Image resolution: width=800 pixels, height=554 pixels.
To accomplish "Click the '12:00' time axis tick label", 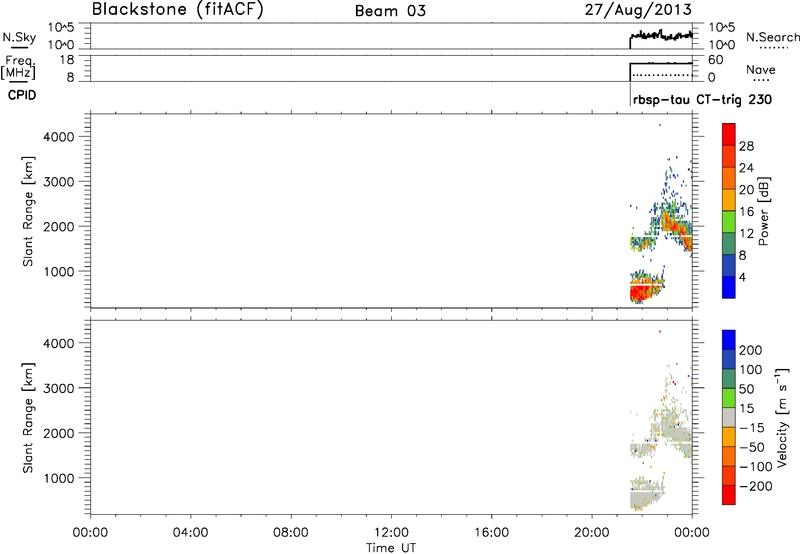I will [x=391, y=533].
